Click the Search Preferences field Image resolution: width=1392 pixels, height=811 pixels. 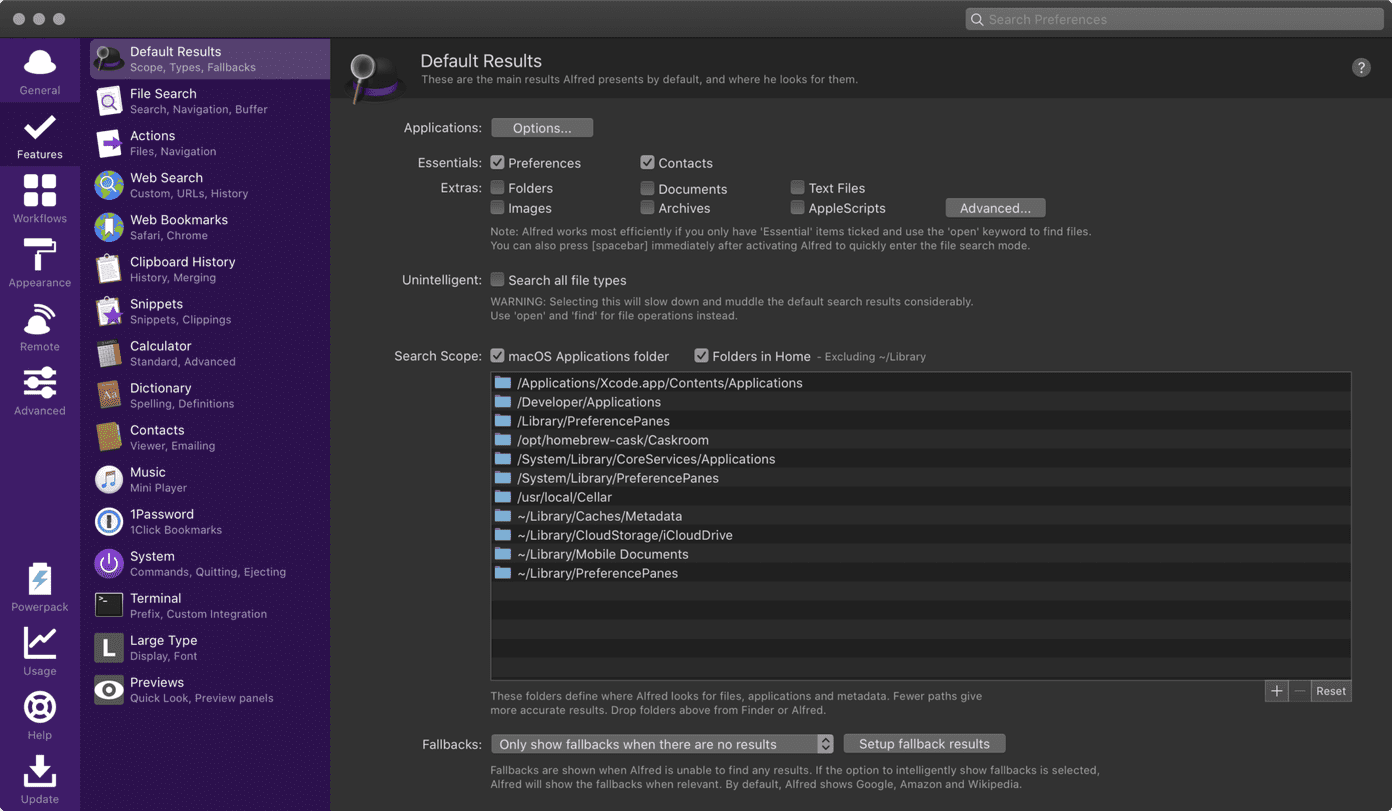click(x=1174, y=19)
